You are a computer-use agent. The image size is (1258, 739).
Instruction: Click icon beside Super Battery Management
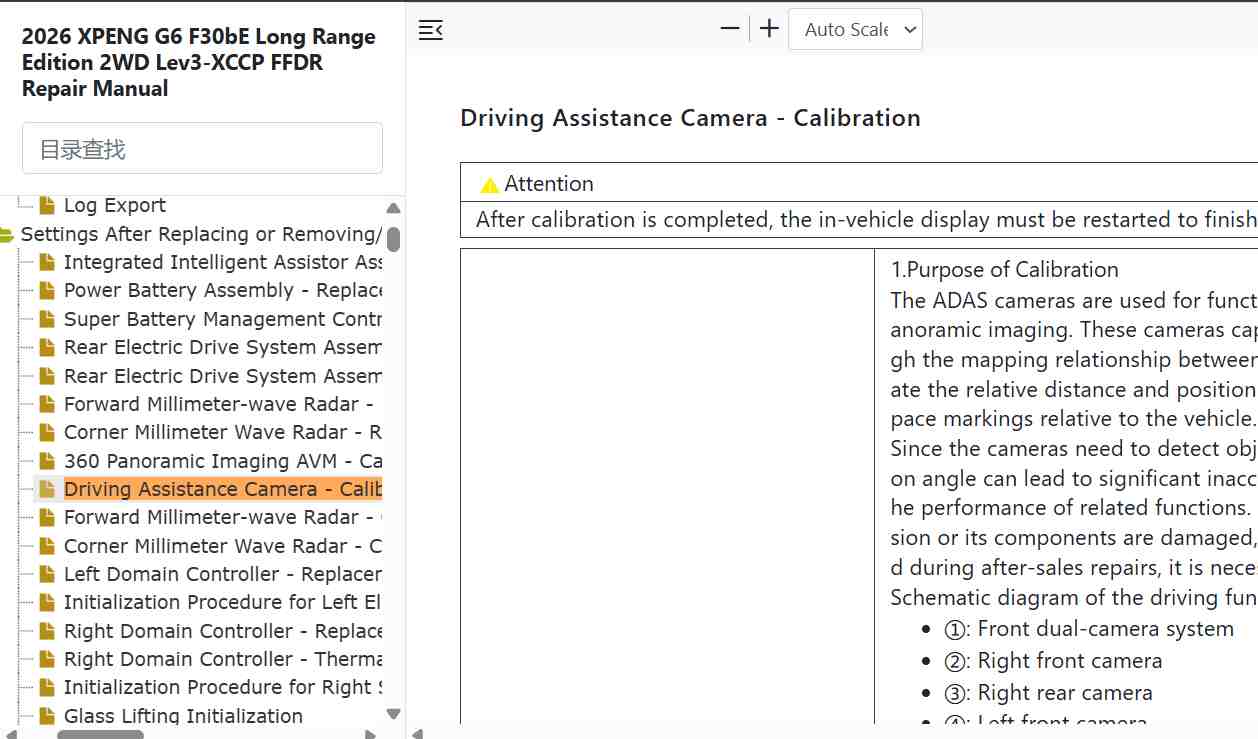(47, 320)
